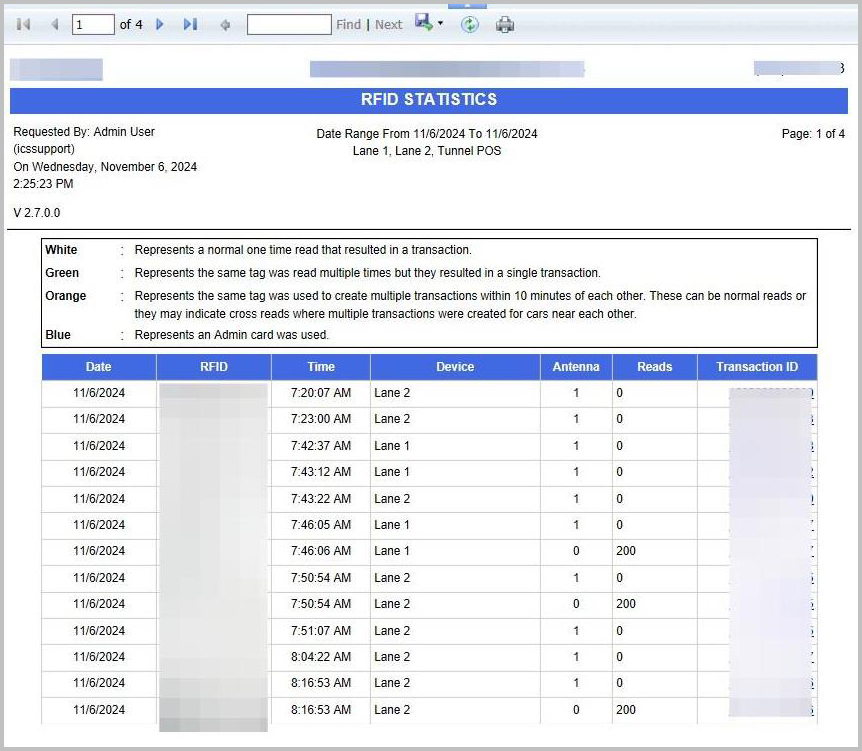This screenshot has width=862, height=751.
Task: Click the Lane 2 device at 8:04:22 AM
Action: point(392,656)
